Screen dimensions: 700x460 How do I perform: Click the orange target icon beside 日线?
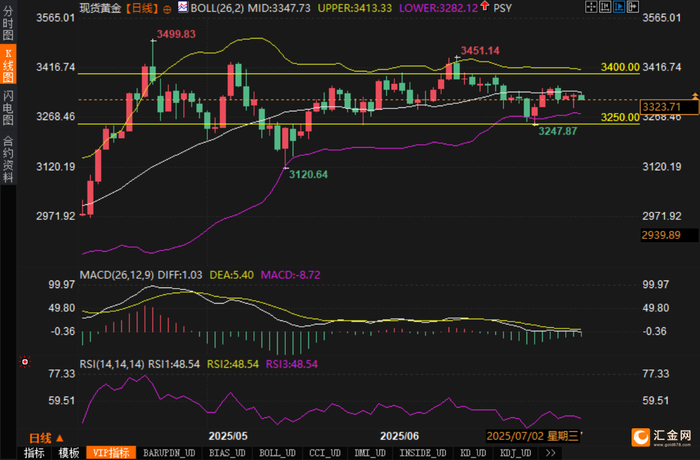pyautogui.click(x=167, y=9)
